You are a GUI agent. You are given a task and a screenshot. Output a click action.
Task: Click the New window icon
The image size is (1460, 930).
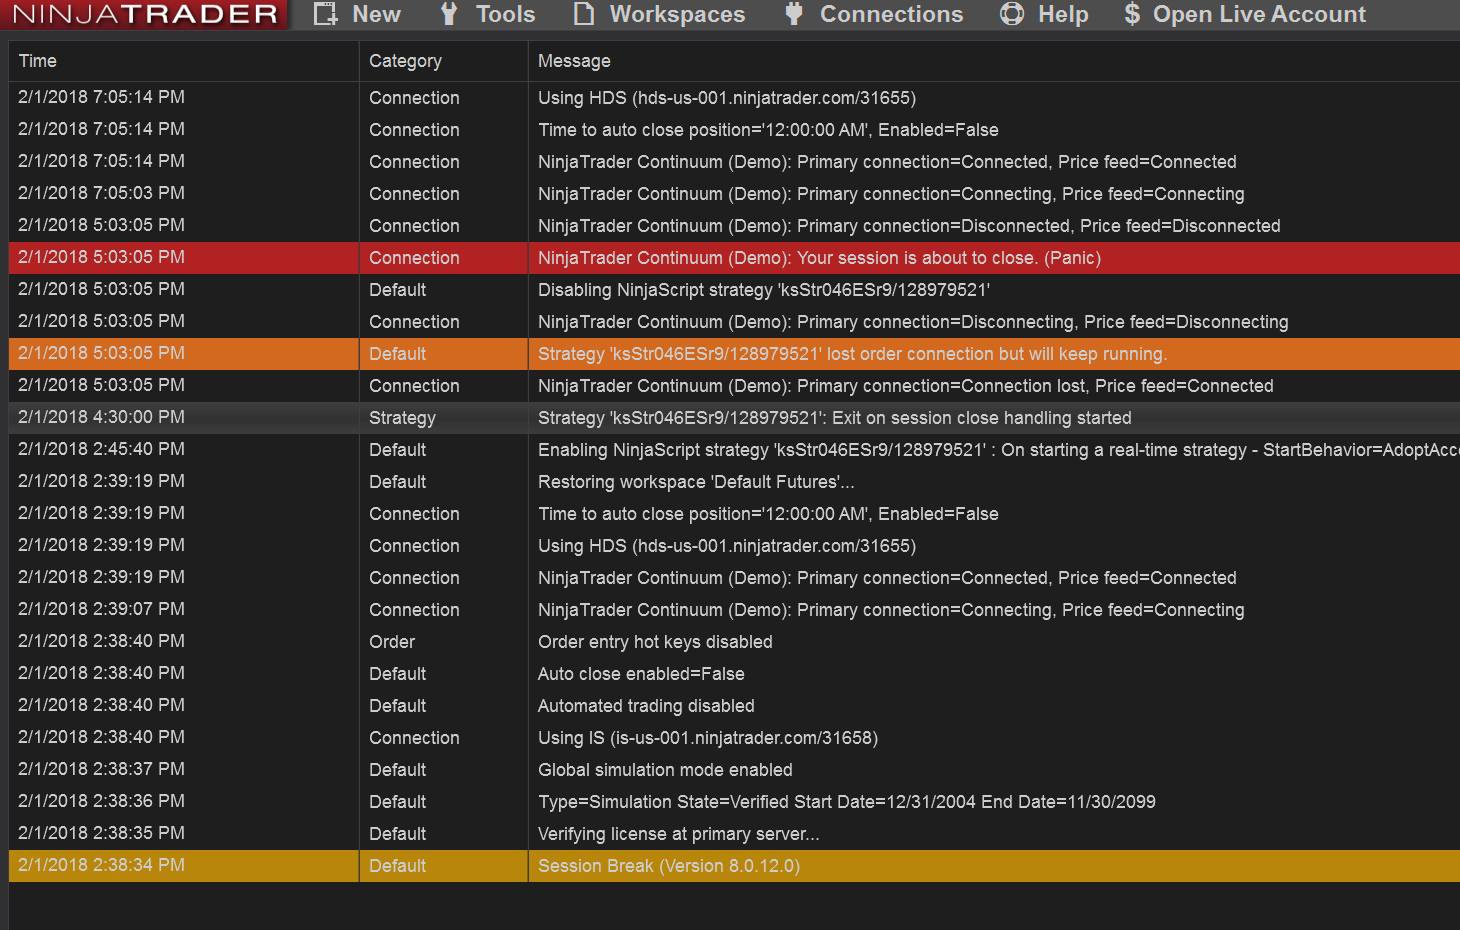click(325, 14)
